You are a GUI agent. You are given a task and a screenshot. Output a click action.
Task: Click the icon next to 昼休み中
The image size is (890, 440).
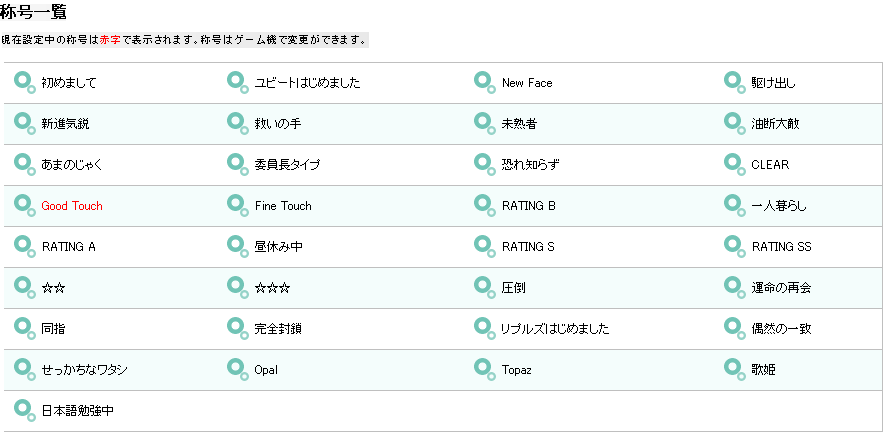coord(238,246)
